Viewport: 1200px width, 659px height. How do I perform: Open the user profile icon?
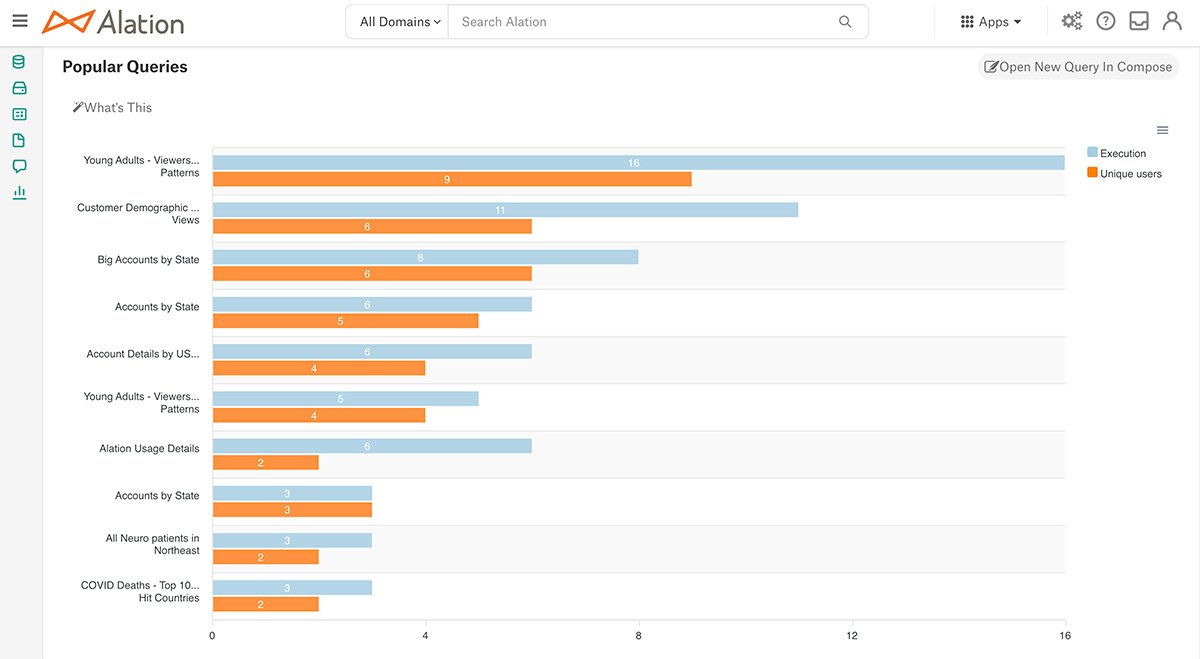pyautogui.click(x=1172, y=21)
